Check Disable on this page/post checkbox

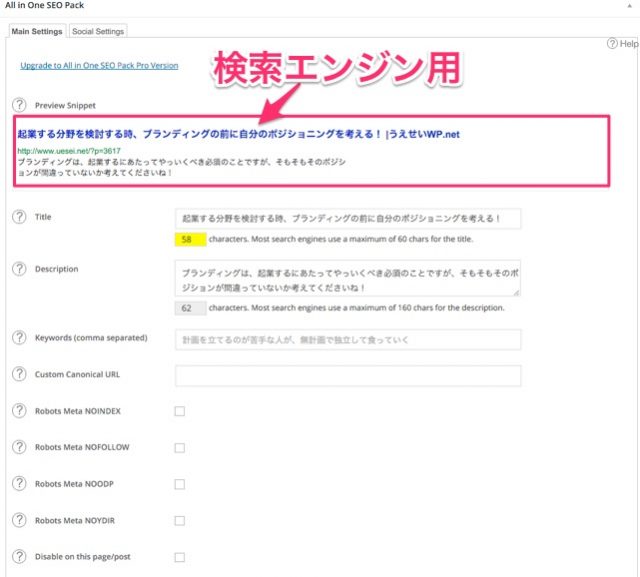(x=180, y=557)
